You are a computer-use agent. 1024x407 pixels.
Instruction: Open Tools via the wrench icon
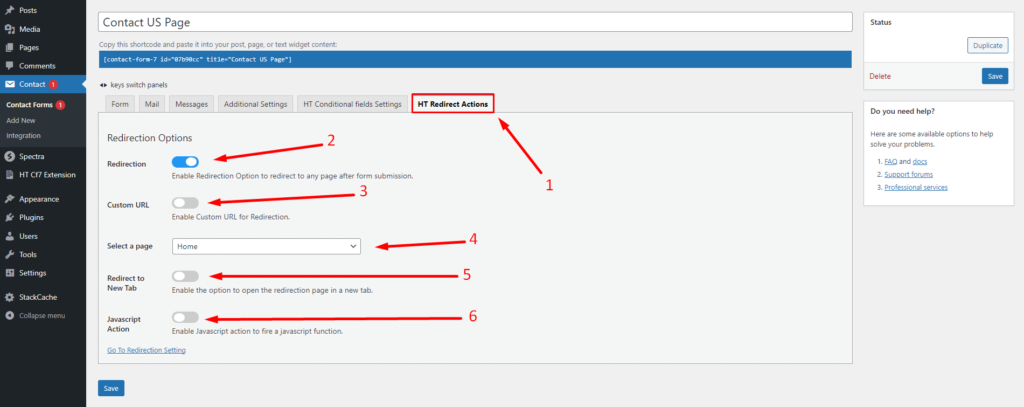tap(10, 254)
